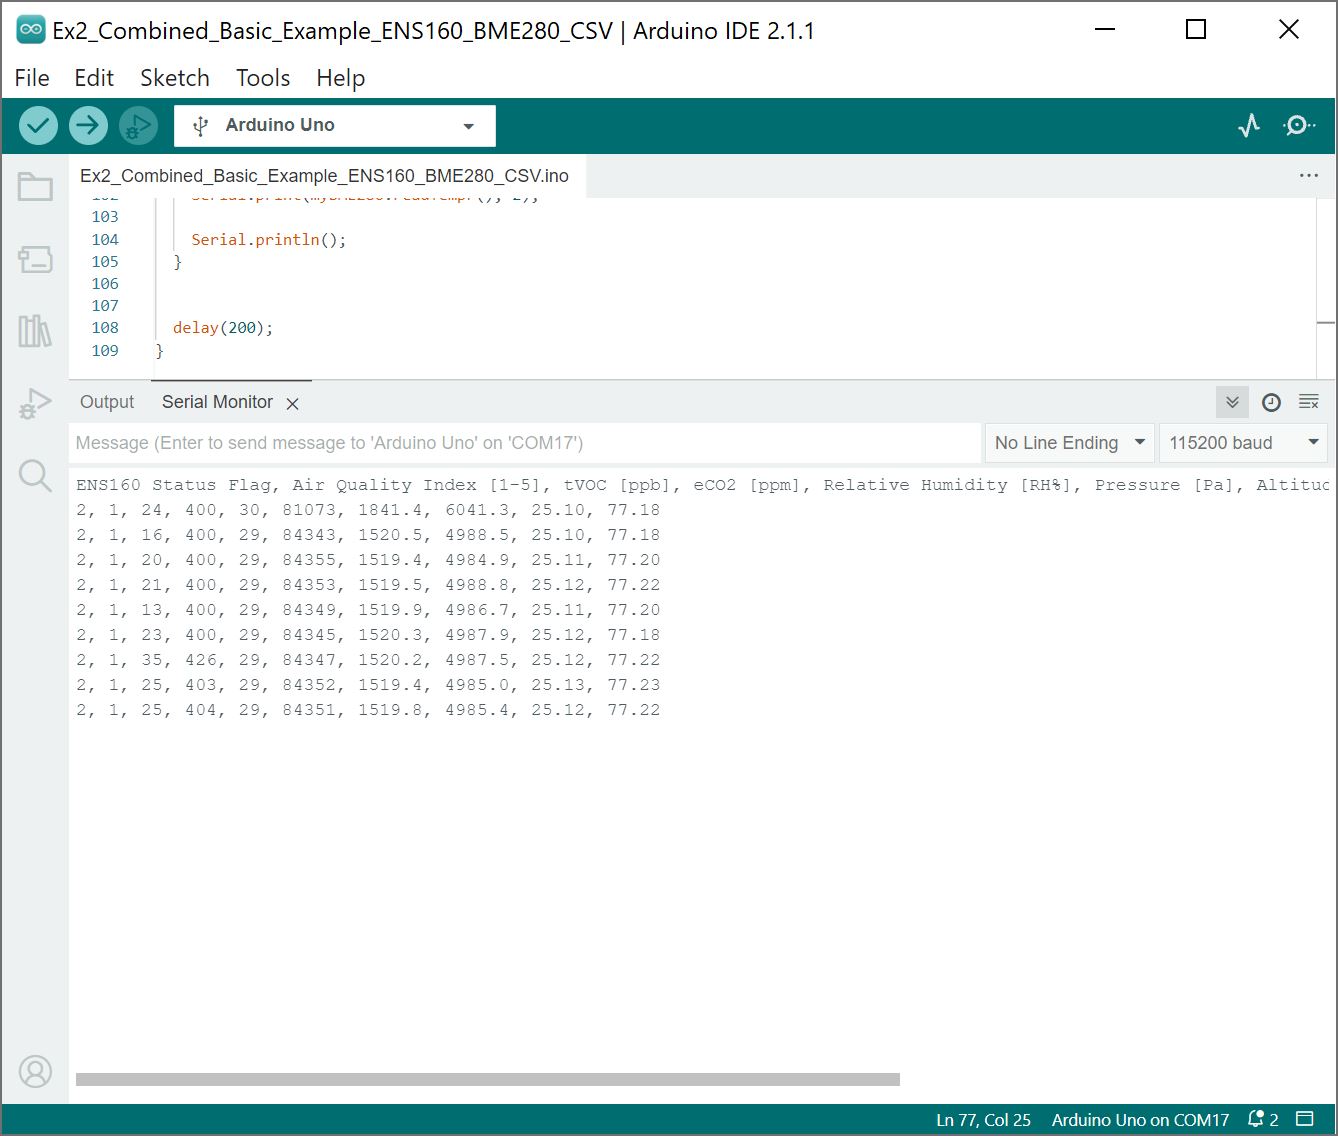Click the horizontal scrollbar in Serial Monitor

(x=488, y=1079)
